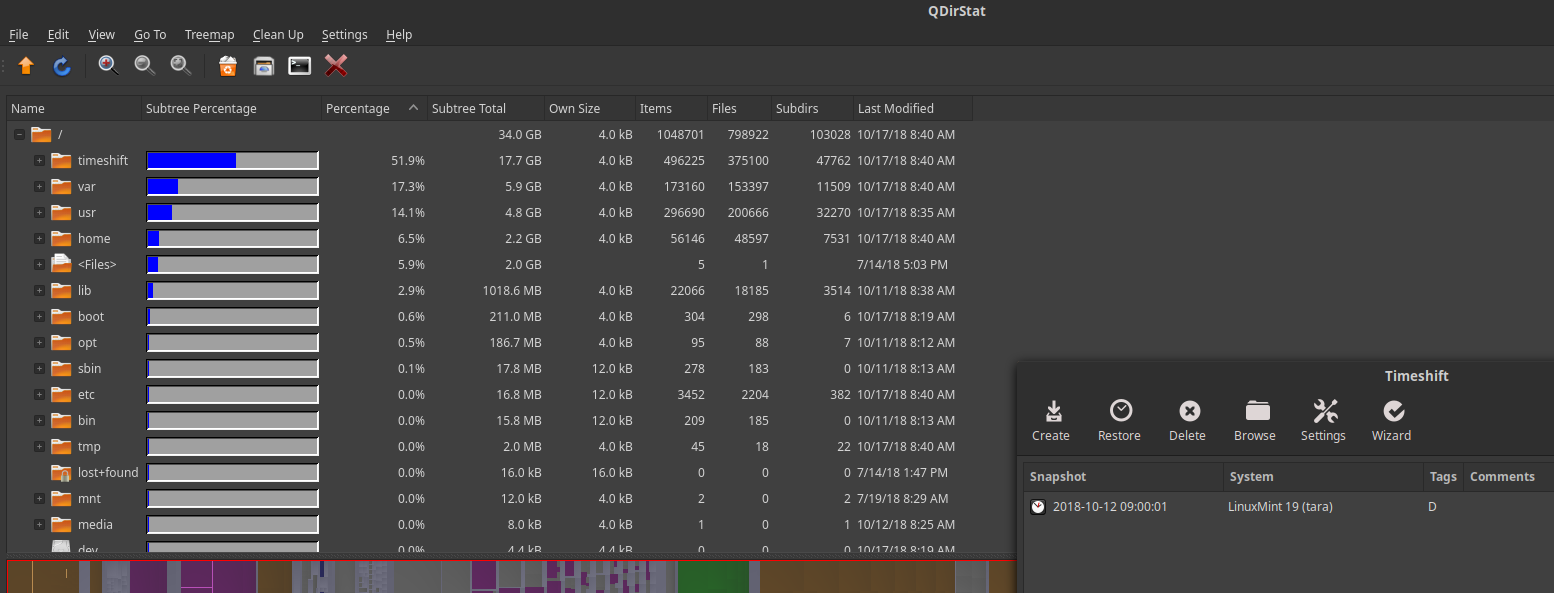The image size is (1554, 593).
Task: Expand the etc folder
Action: 39,394
